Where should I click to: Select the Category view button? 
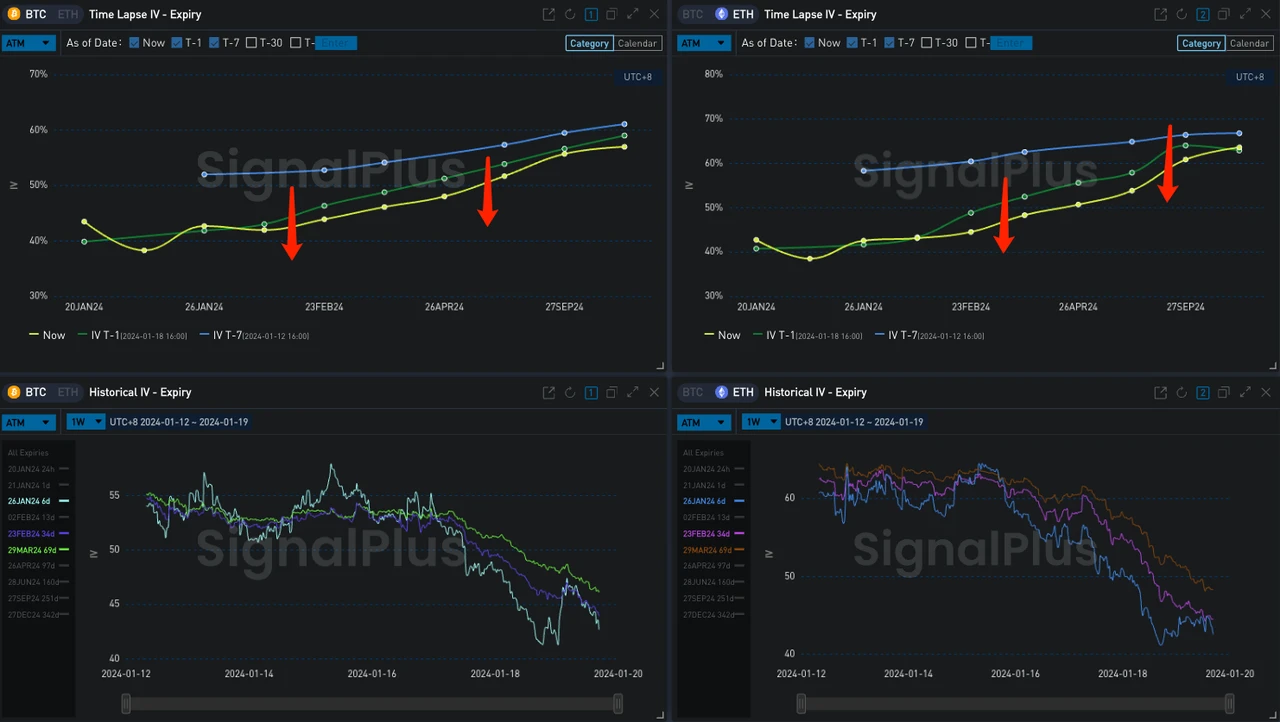(x=589, y=43)
